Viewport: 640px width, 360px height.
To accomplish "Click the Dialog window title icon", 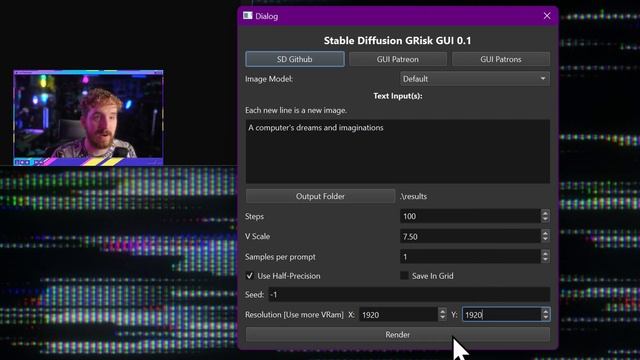I will 248,16.
